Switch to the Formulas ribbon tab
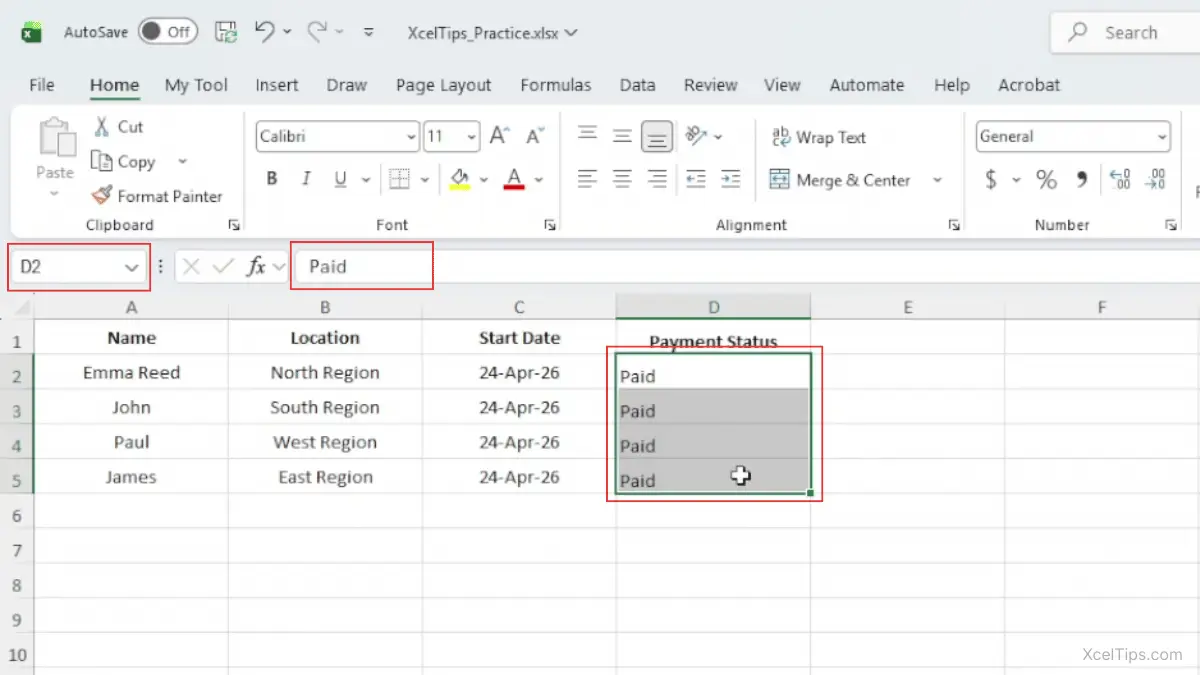The height and width of the screenshot is (675, 1200). [x=555, y=85]
